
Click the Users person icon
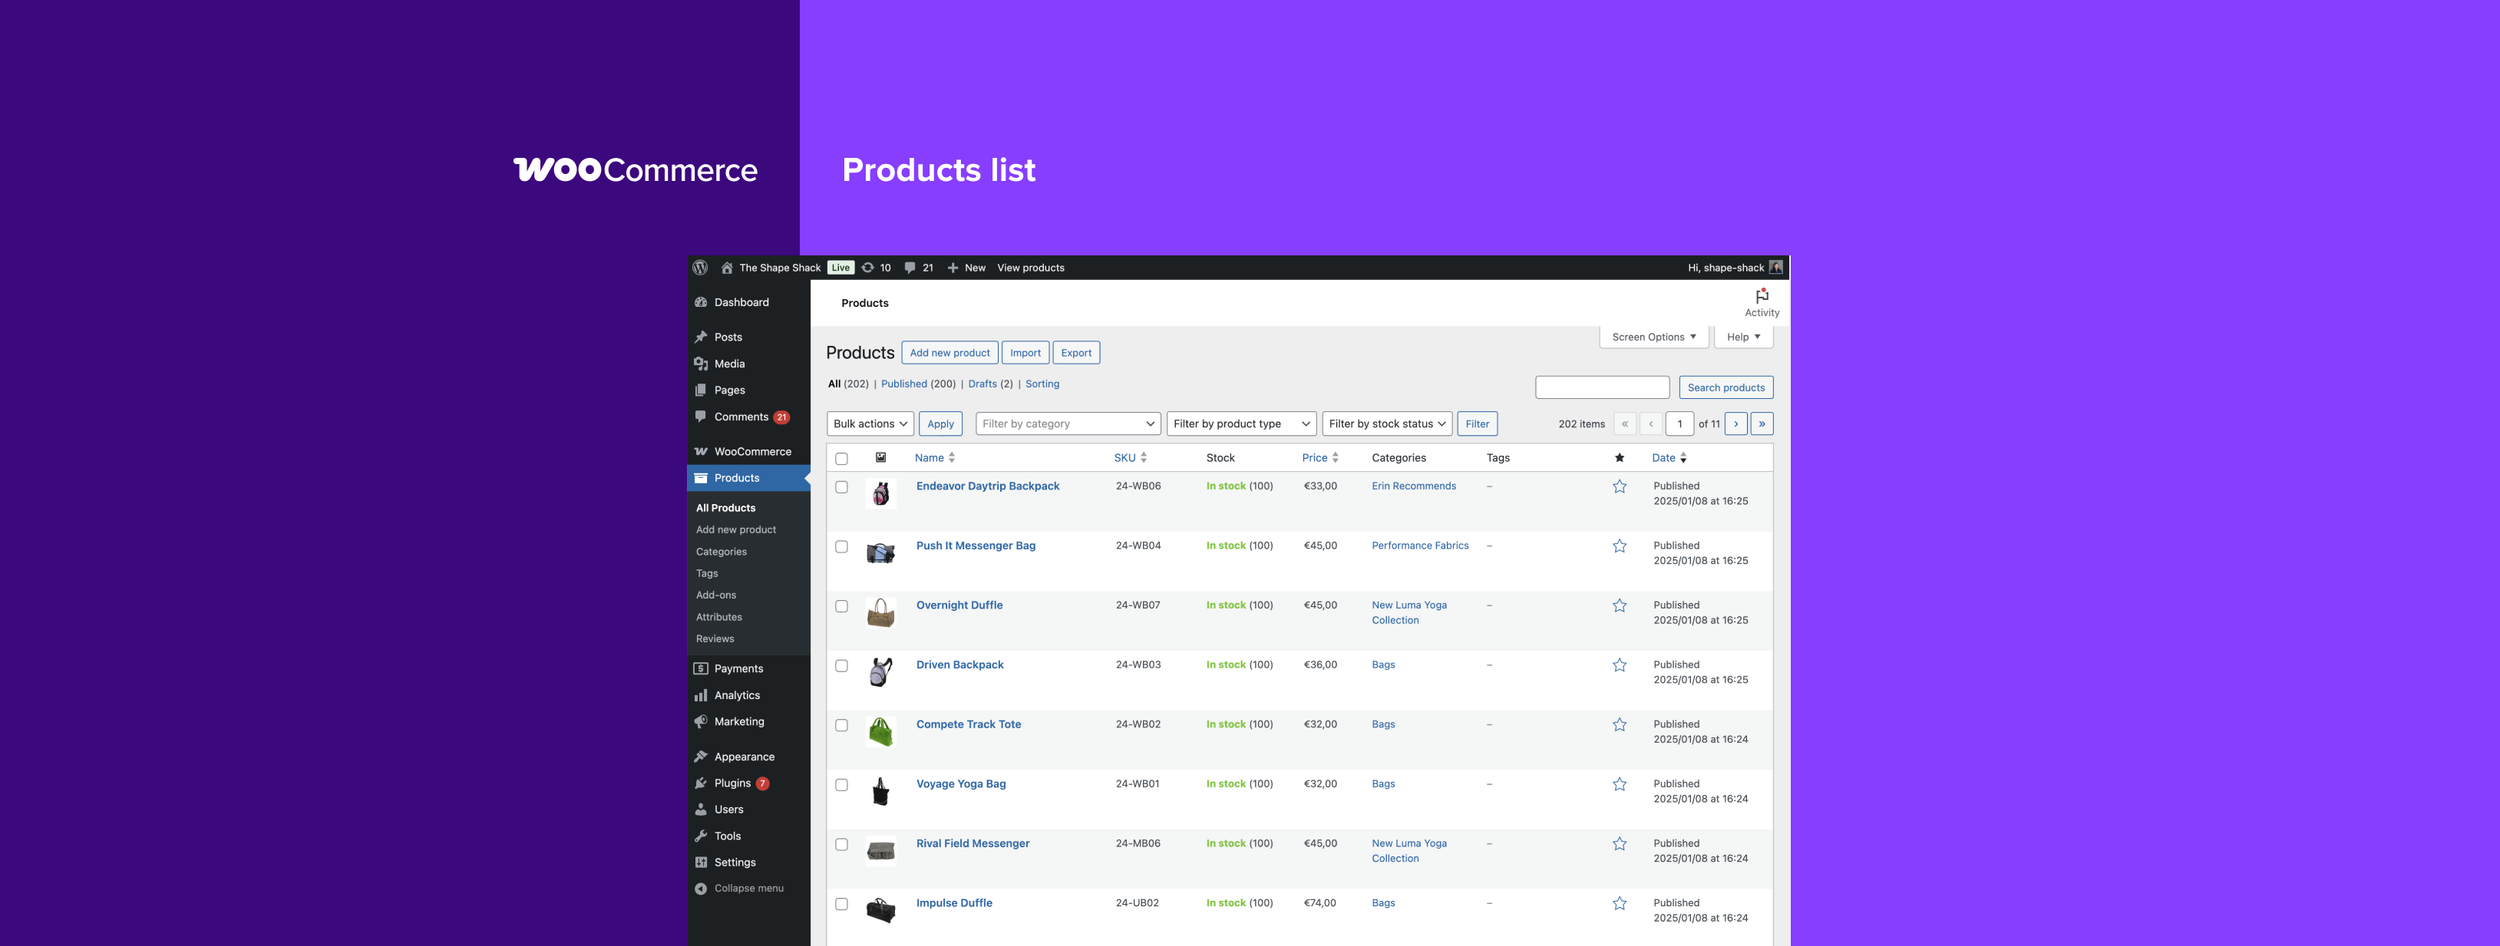(x=701, y=810)
